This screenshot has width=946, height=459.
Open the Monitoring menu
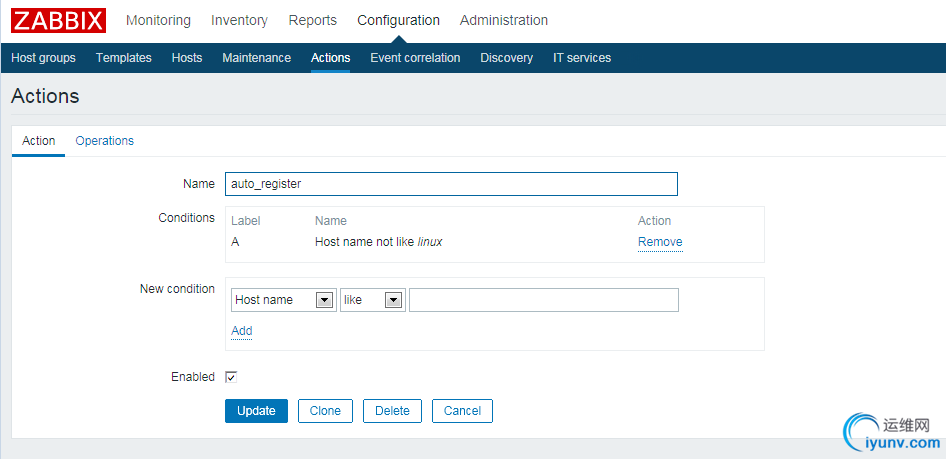tap(158, 20)
